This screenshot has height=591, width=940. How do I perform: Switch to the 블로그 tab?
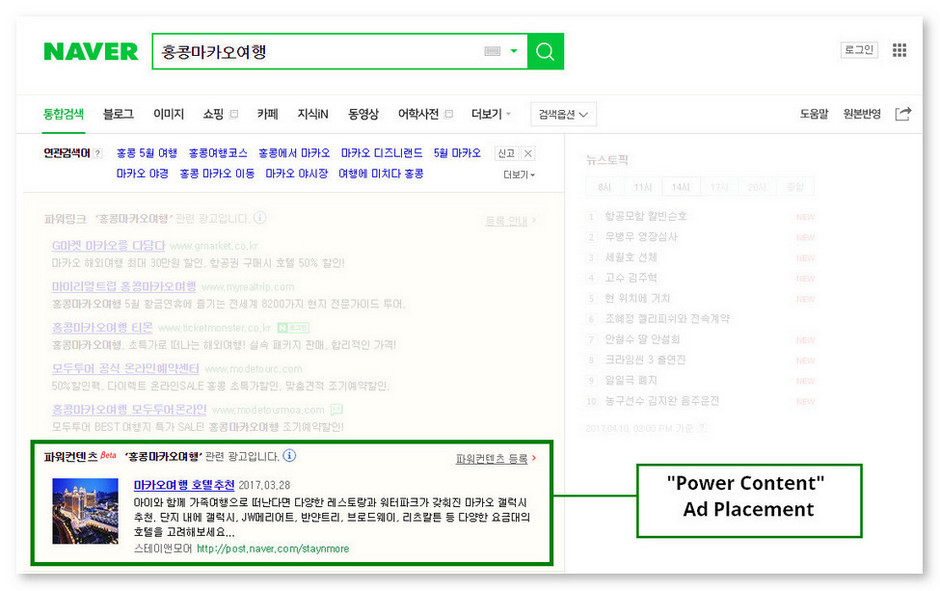coord(118,114)
